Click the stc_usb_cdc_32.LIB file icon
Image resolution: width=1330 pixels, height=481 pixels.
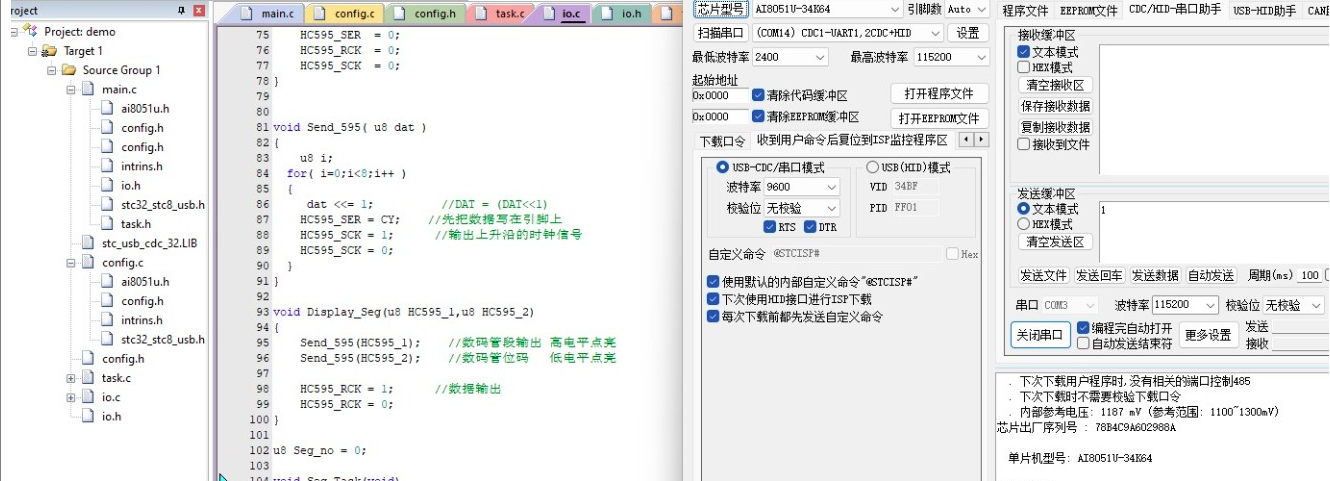[88, 243]
